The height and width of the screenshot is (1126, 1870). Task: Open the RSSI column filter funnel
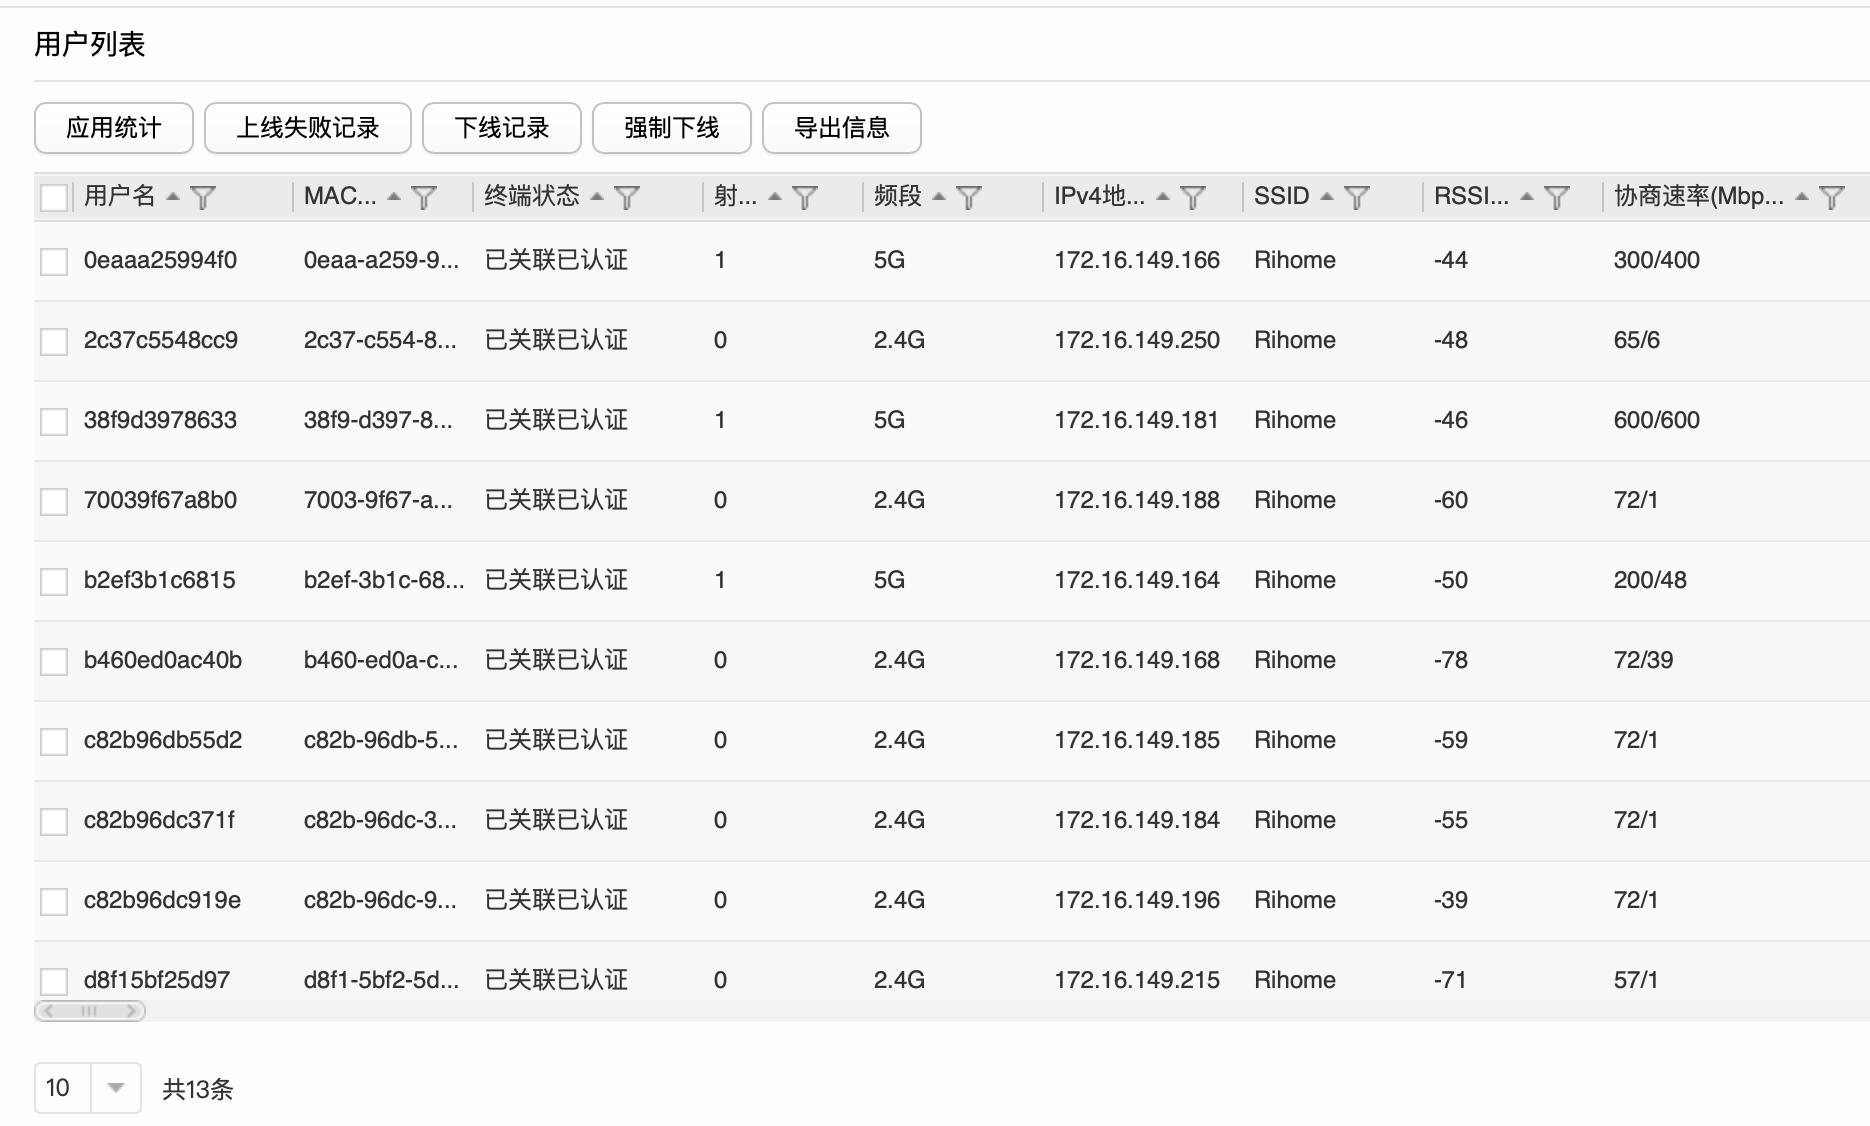tap(1556, 197)
